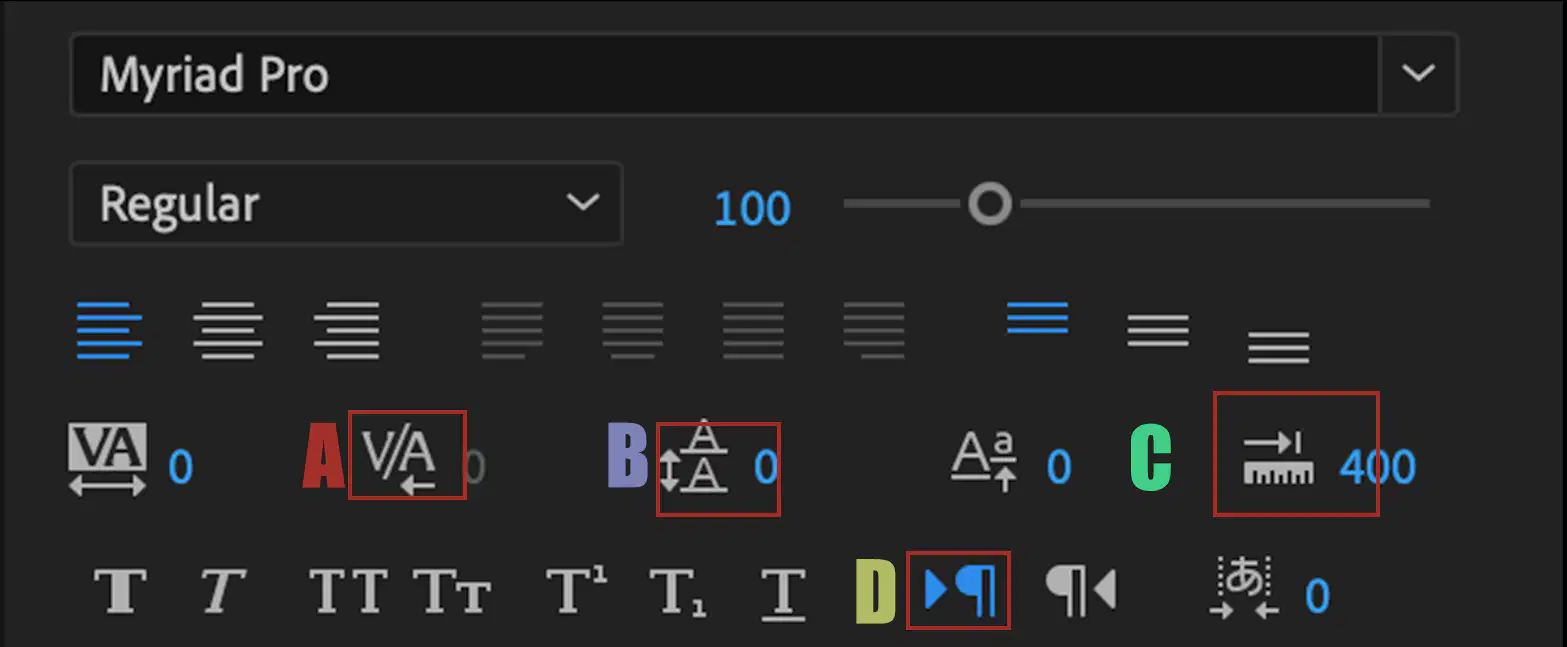Enable Superscript text style
The width and height of the screenshot is (1567, 647).
point(576,590)
